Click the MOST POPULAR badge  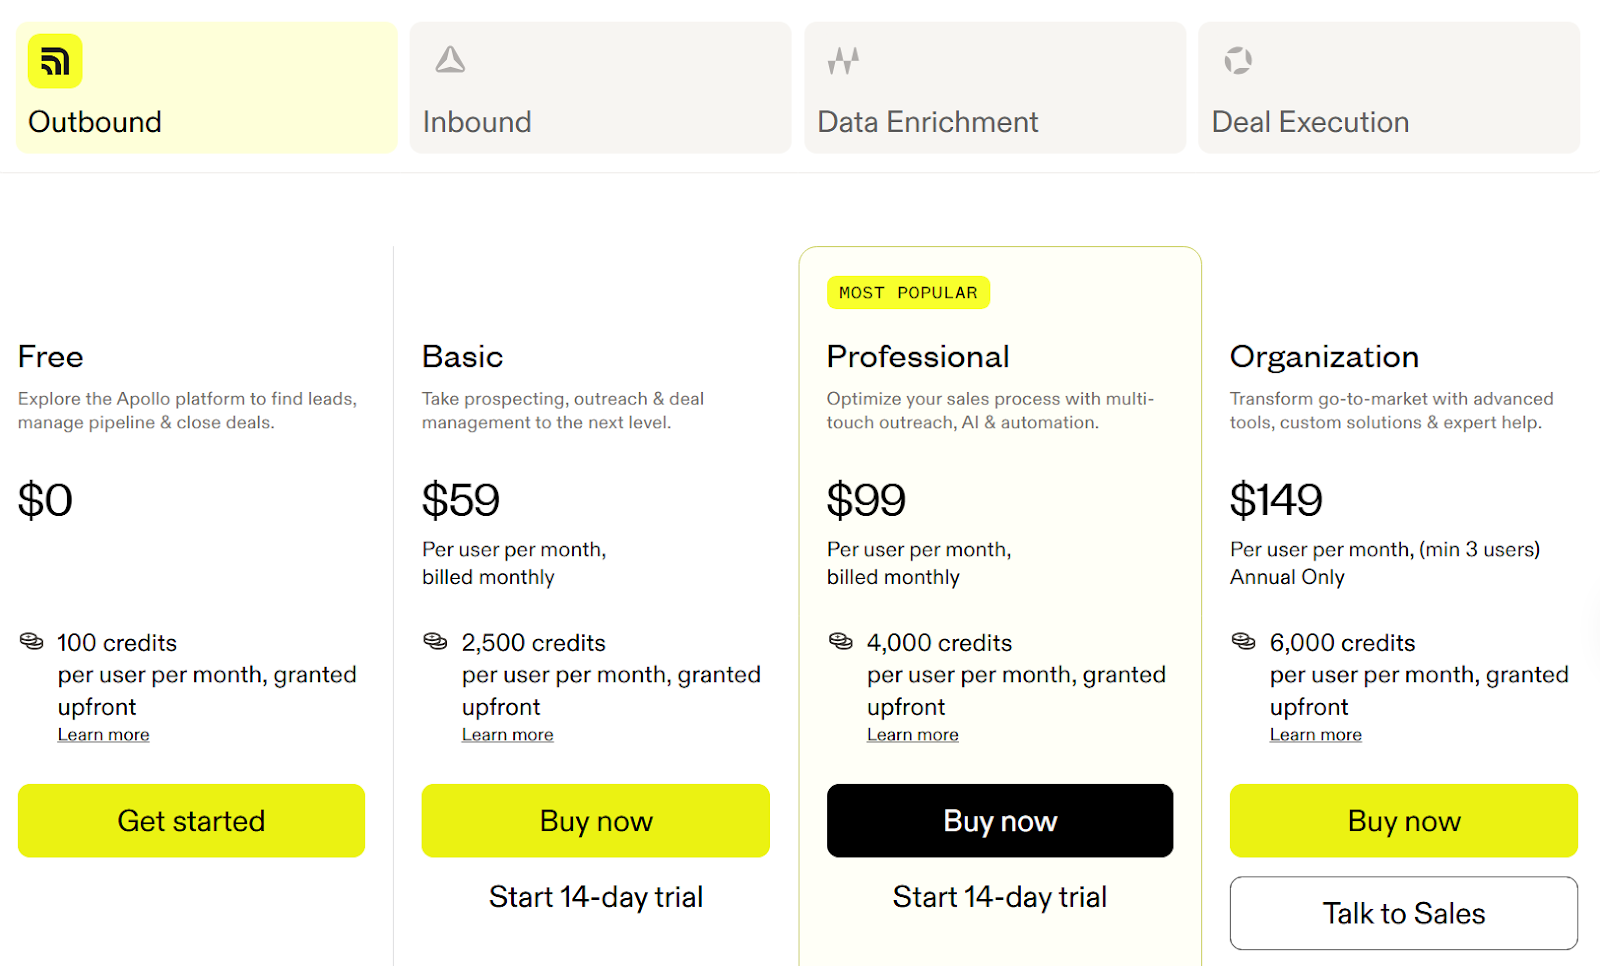[908, 292]
